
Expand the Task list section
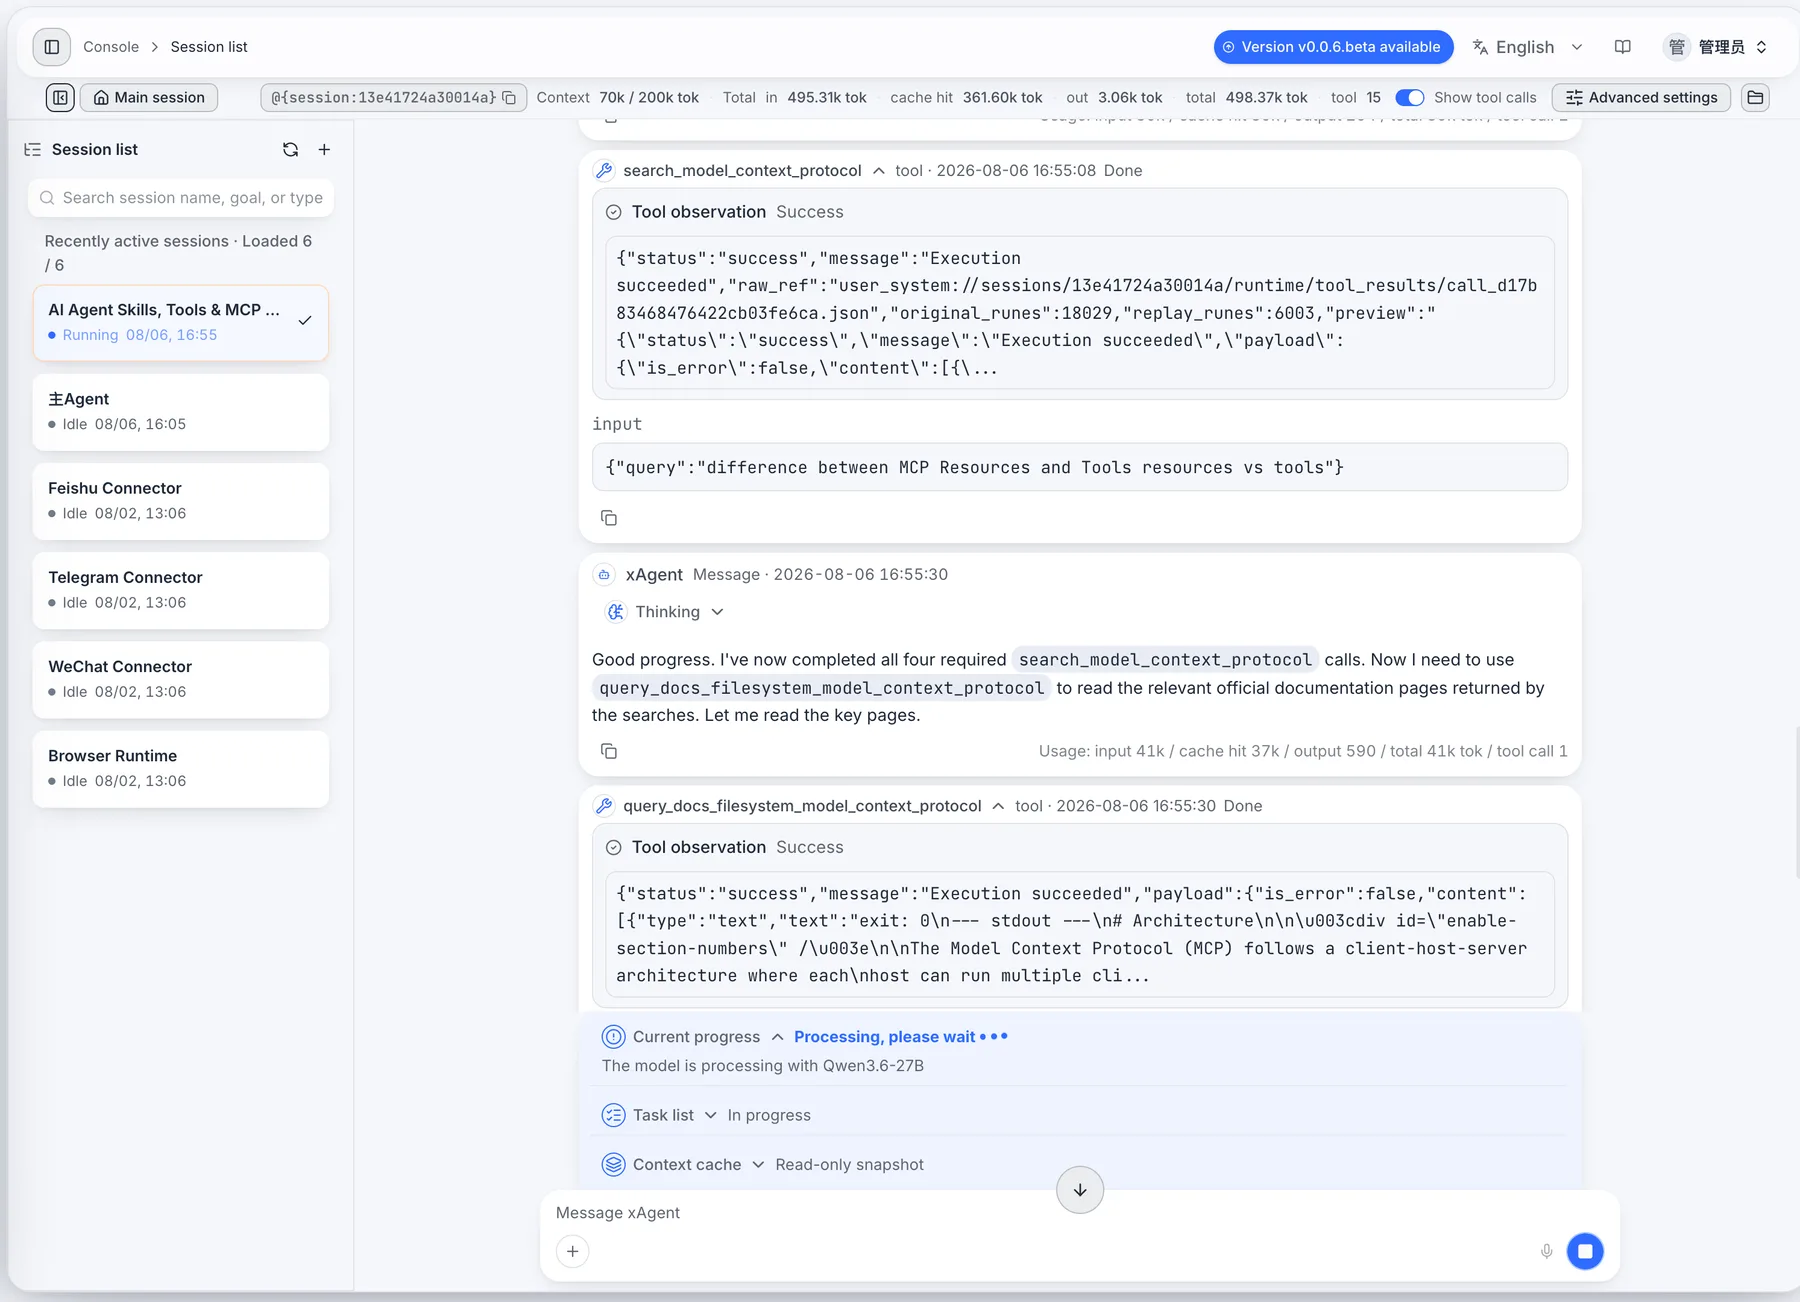710,1115
